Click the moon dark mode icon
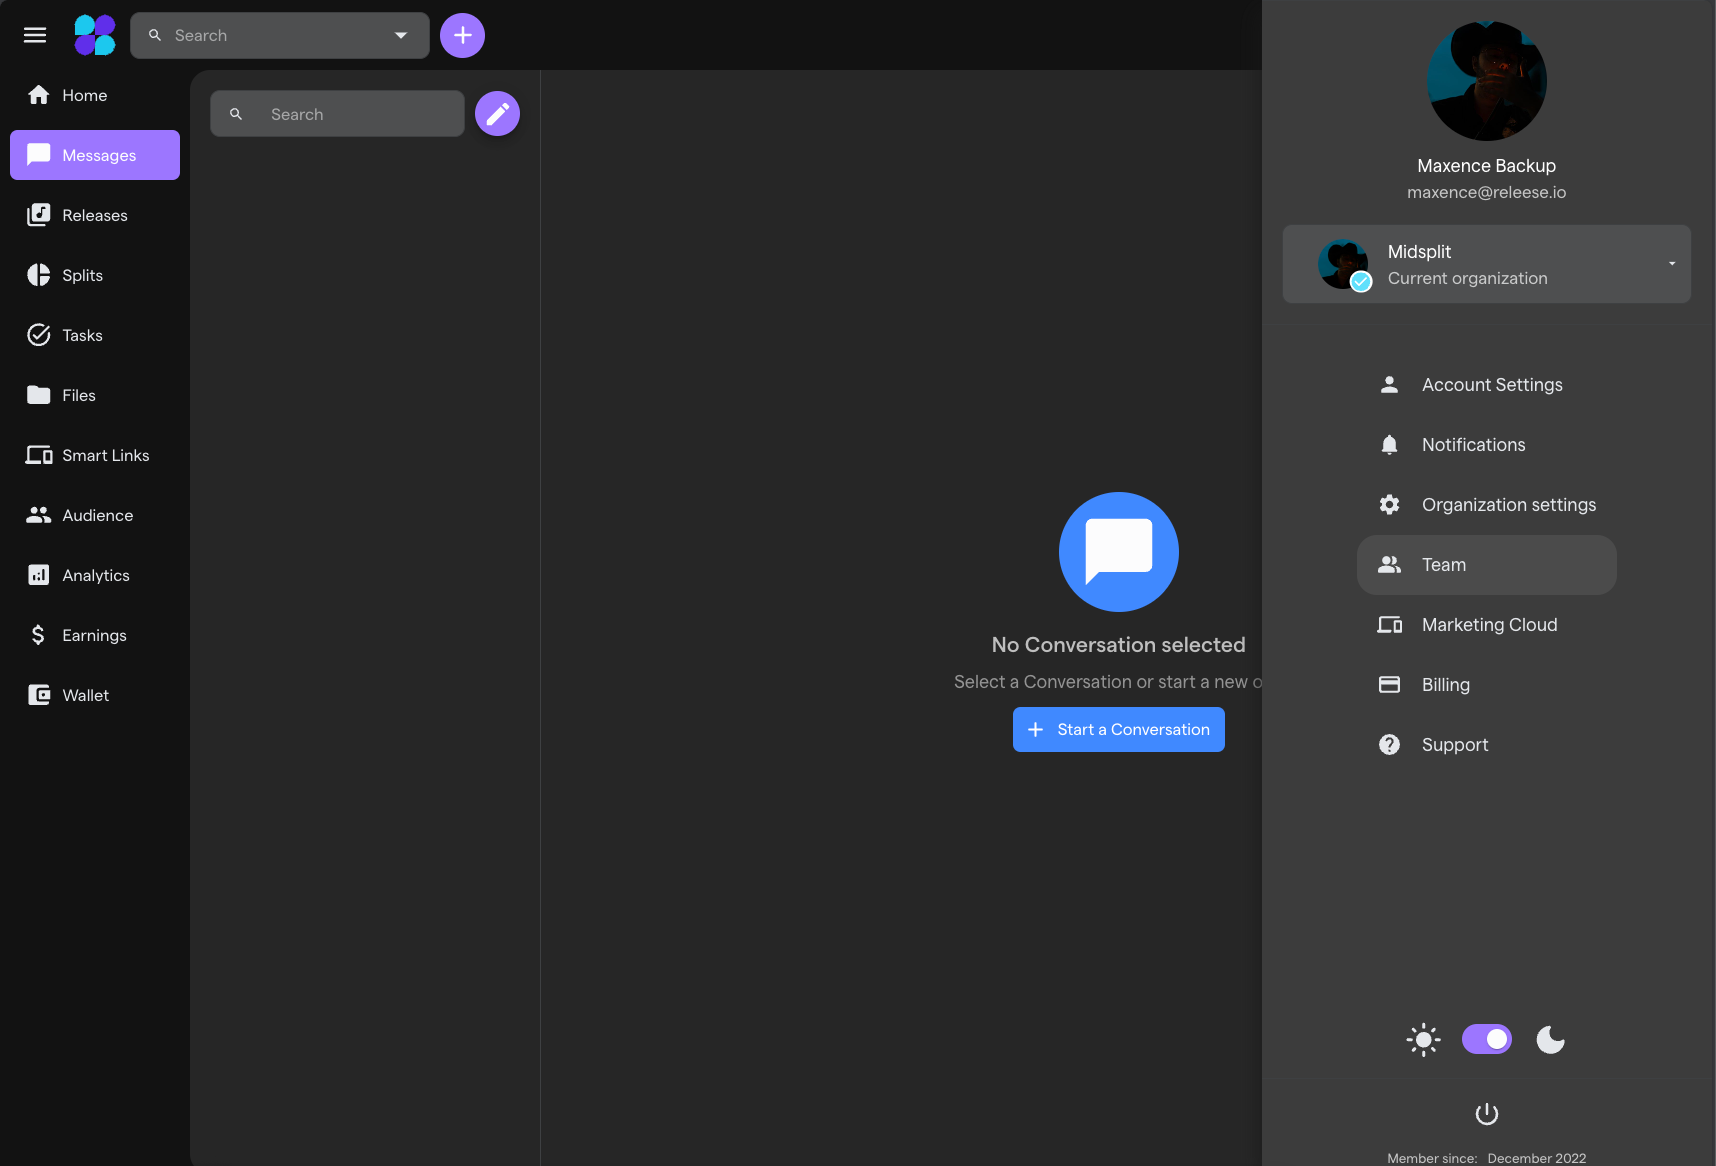 [1550, 1040]
